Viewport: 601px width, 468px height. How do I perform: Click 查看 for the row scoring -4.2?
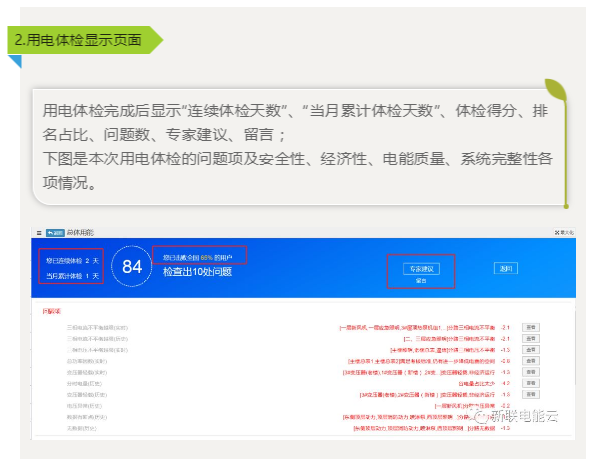pos(531,383)
